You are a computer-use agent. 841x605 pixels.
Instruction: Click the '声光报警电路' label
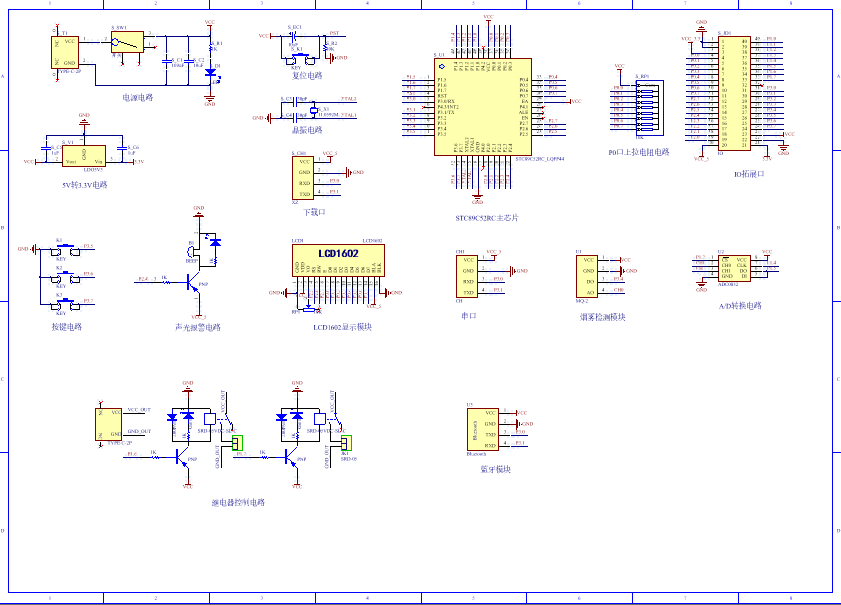tap(197, 327)
